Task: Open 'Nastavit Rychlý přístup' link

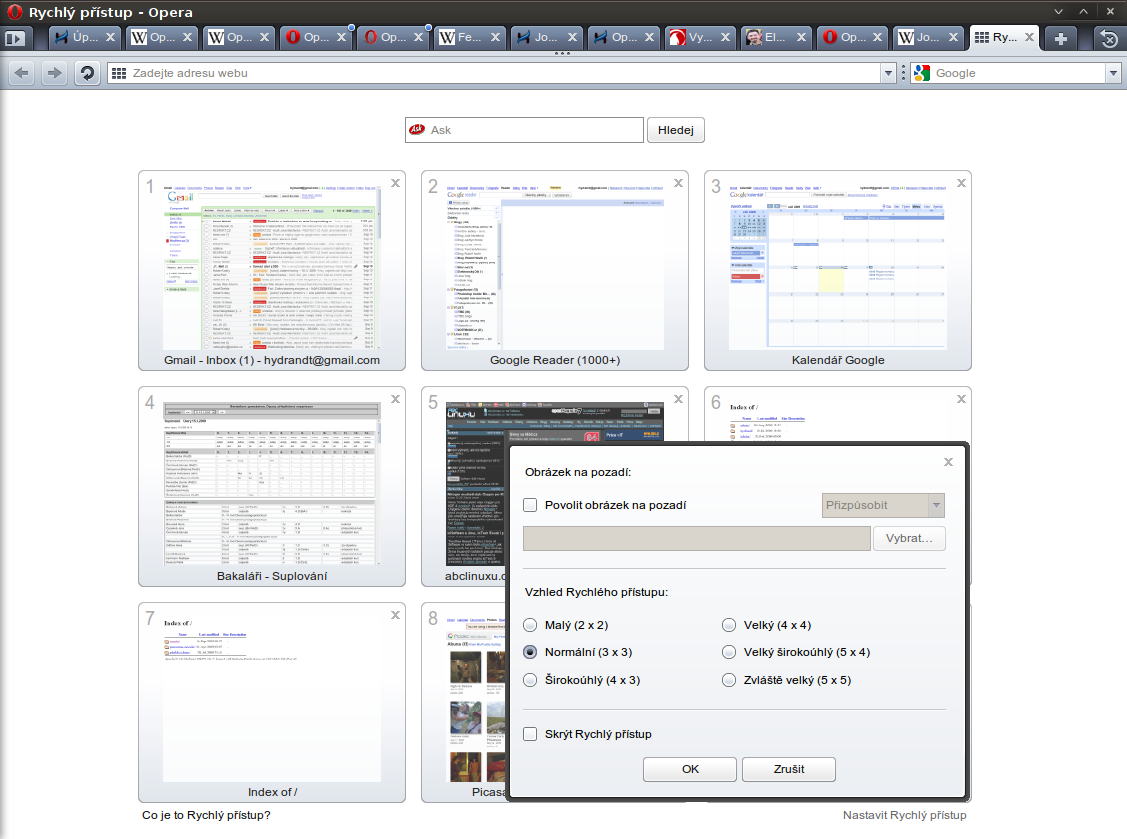Action: click(x=904, y=815)
